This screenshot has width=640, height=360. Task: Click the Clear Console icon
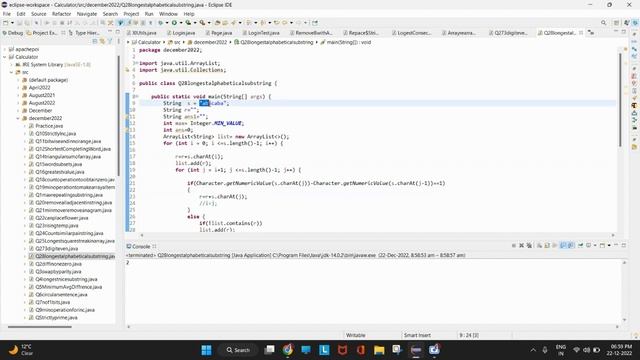tap(540, 245)
